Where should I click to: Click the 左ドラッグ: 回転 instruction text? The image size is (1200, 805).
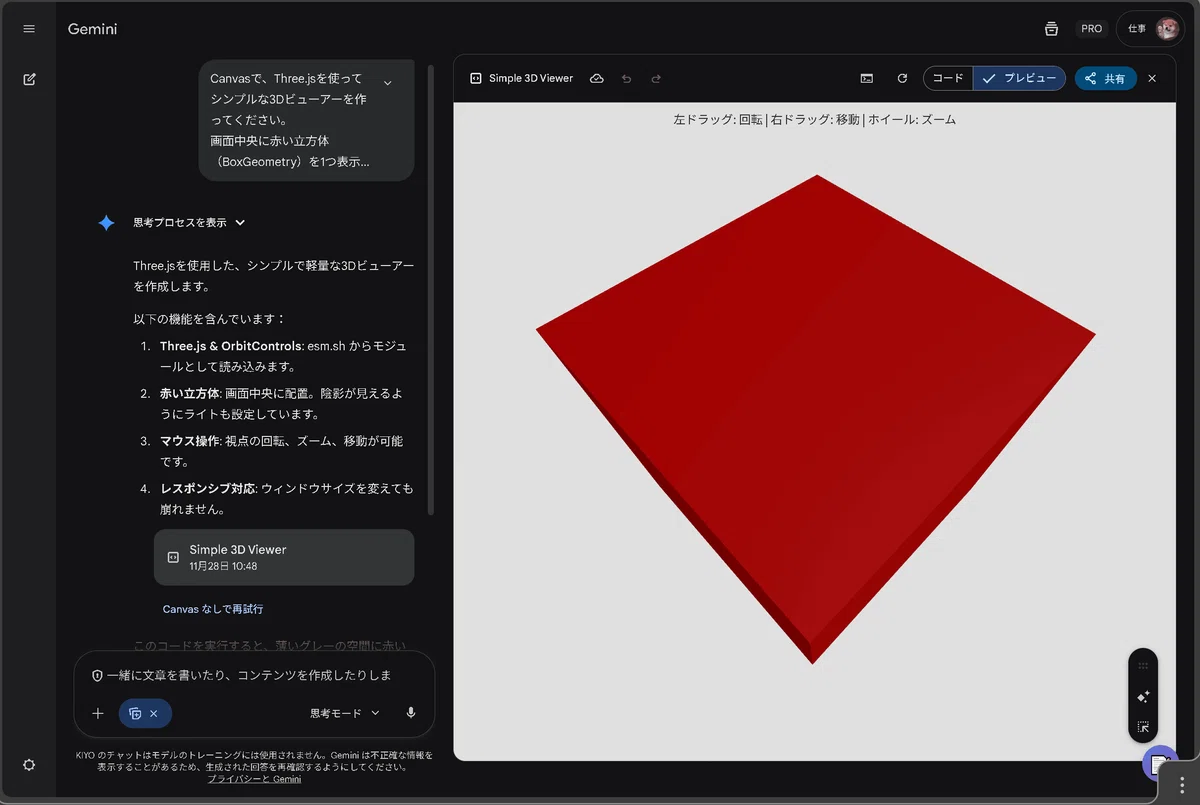[x=717, y=119]
